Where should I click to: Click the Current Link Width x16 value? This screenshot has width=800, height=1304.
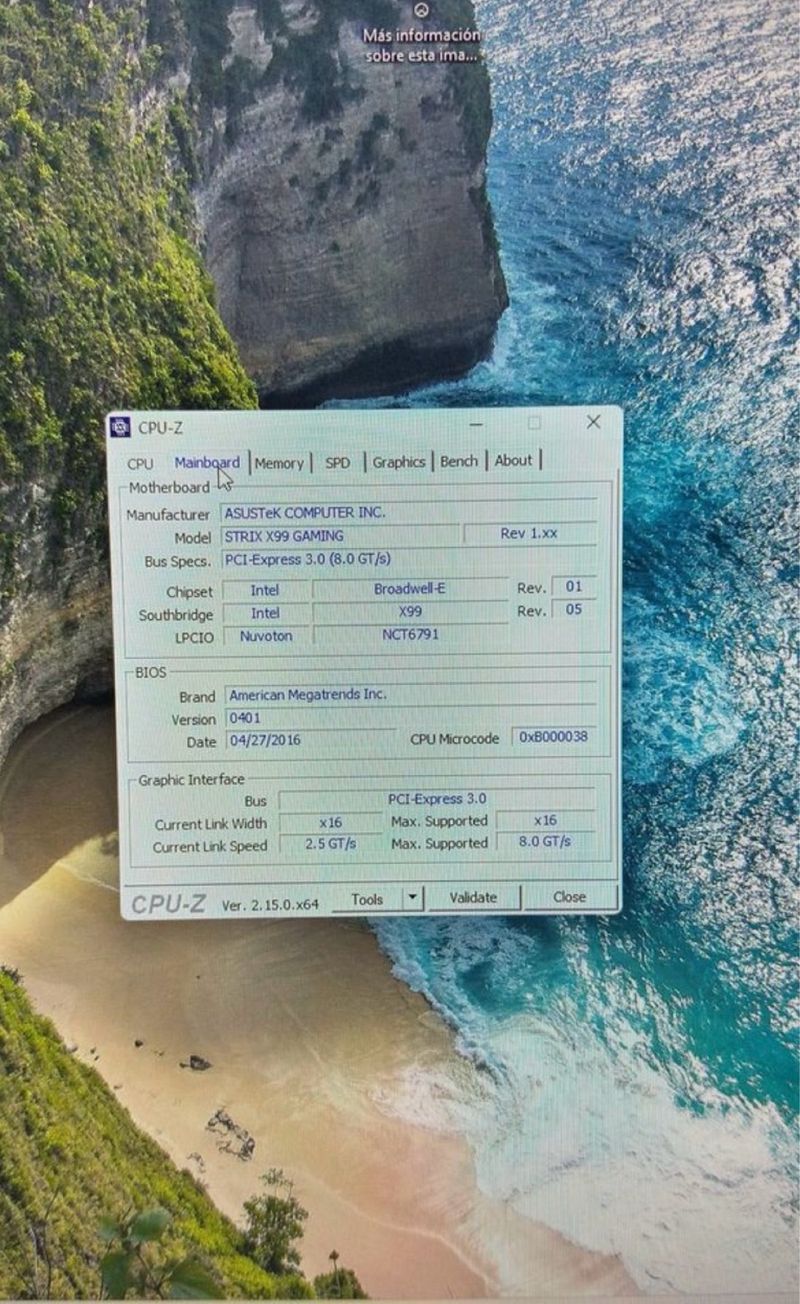(330, 822)
